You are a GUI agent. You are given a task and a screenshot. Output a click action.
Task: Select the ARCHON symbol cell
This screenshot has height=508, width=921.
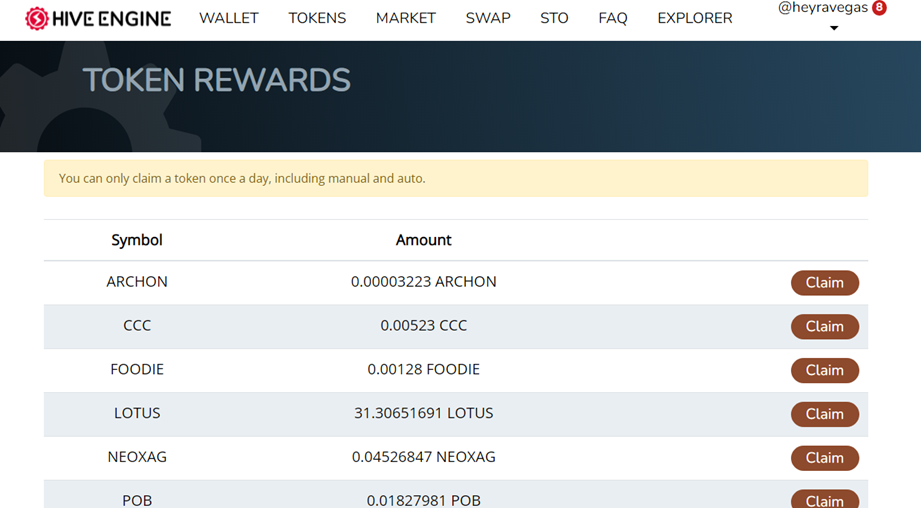point(137,282)
